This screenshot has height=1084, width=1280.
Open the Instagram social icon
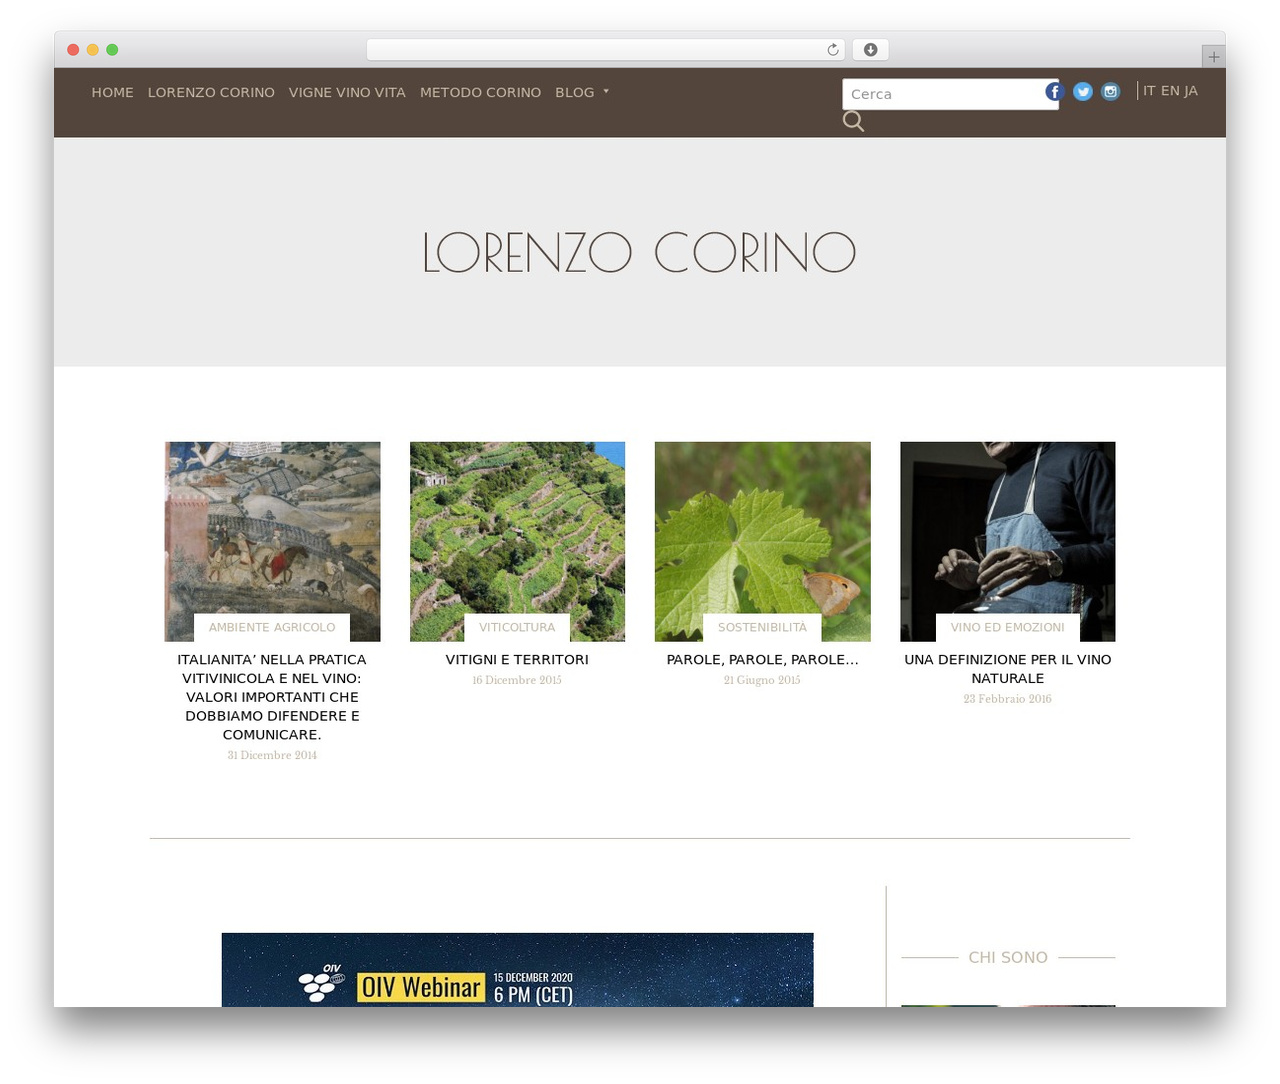[1111, 92]
